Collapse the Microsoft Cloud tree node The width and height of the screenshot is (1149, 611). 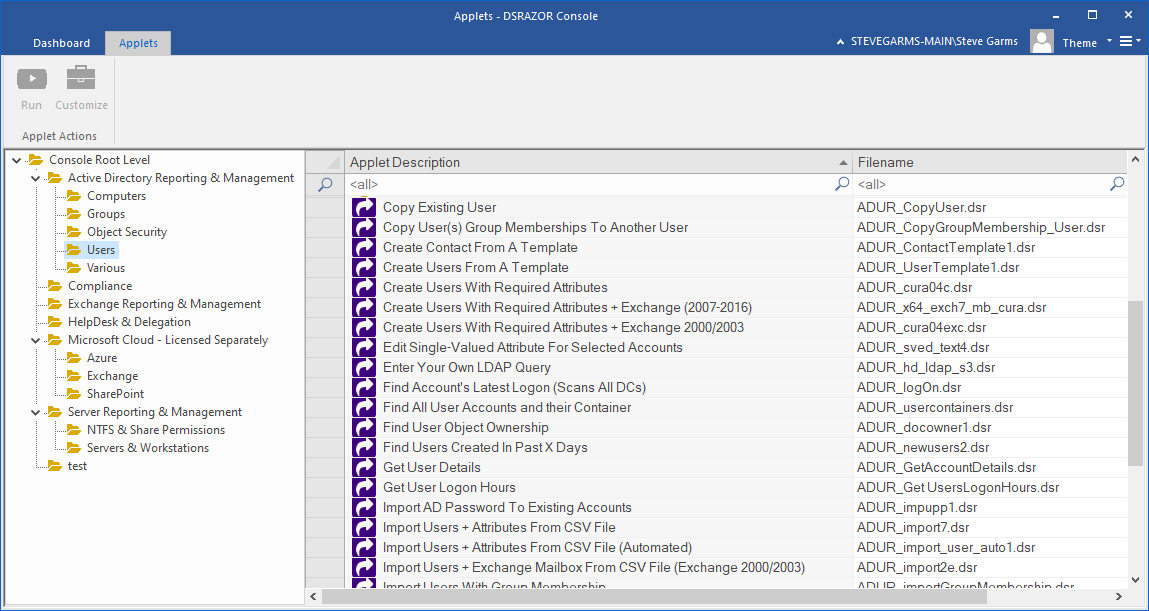point(36,340)
